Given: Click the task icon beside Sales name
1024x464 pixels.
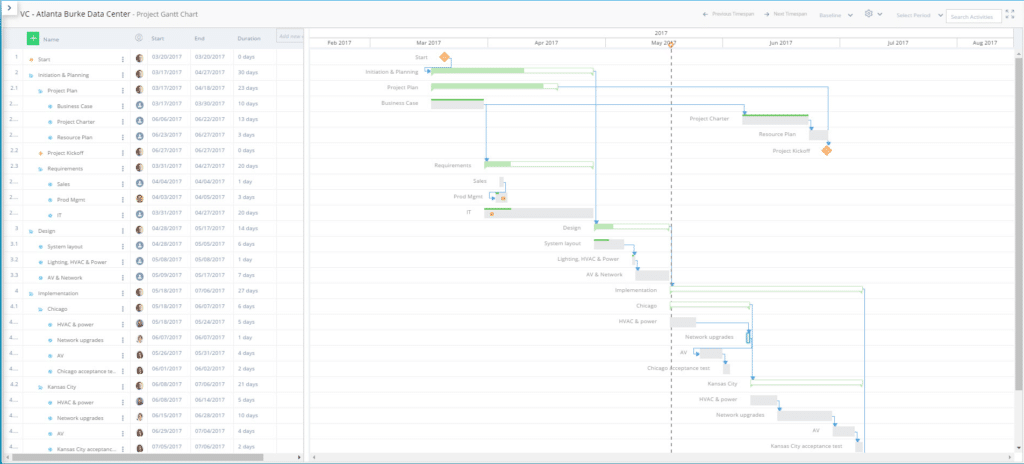Looking at the screenshot, I should pos(50,184).
